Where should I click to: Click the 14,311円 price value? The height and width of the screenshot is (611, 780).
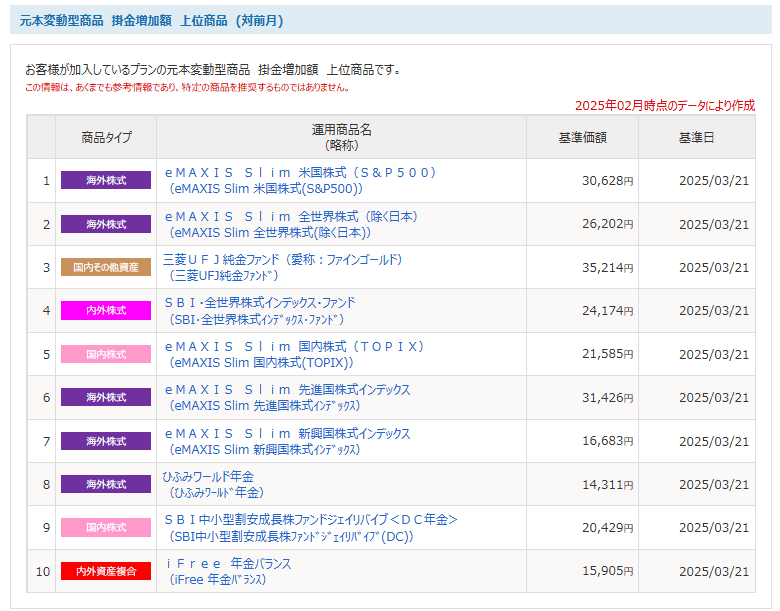point(607,485)
